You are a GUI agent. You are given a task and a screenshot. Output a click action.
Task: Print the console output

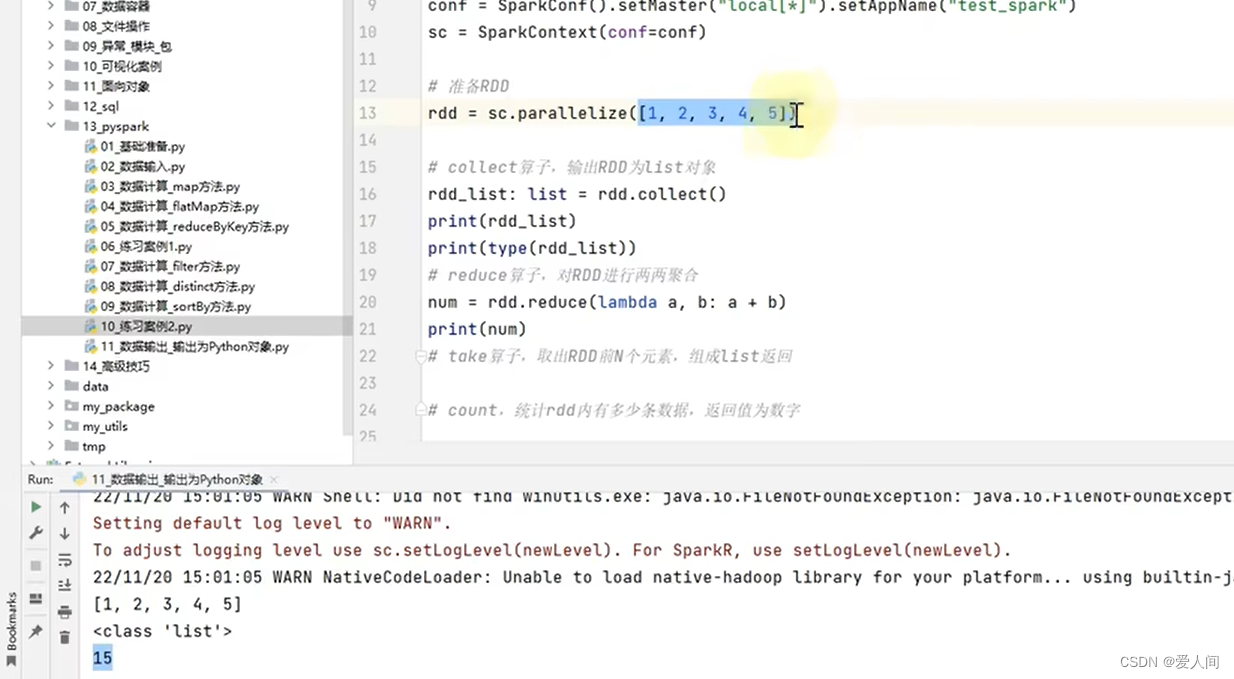[65, 612]
